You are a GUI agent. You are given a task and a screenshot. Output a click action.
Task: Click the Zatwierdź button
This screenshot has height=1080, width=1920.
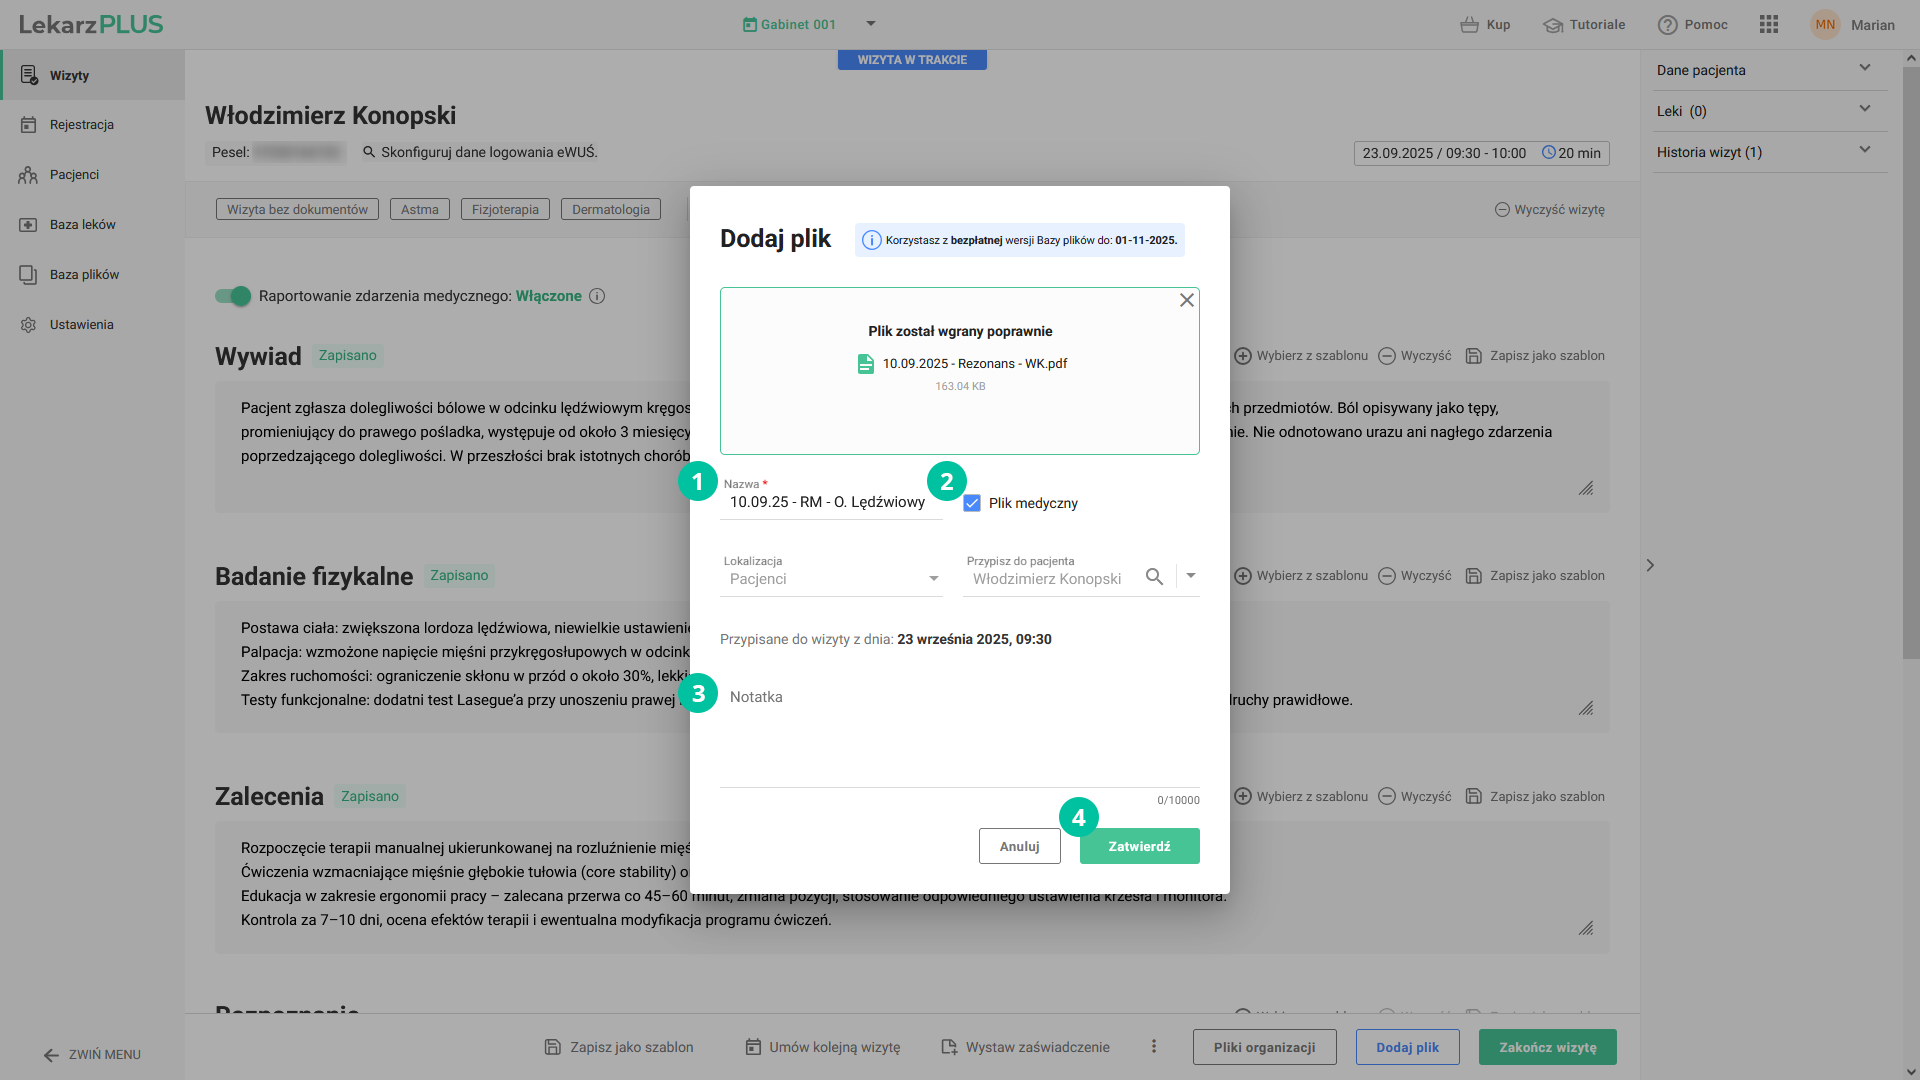[x=1139, y=846]
